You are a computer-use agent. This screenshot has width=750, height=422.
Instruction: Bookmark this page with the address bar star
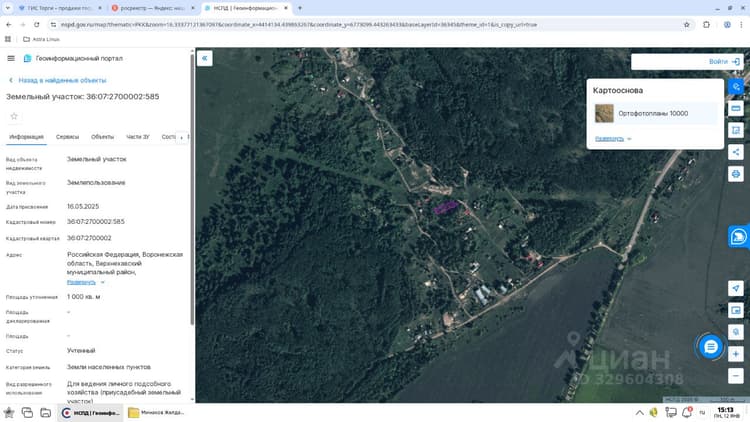[687, 24]
